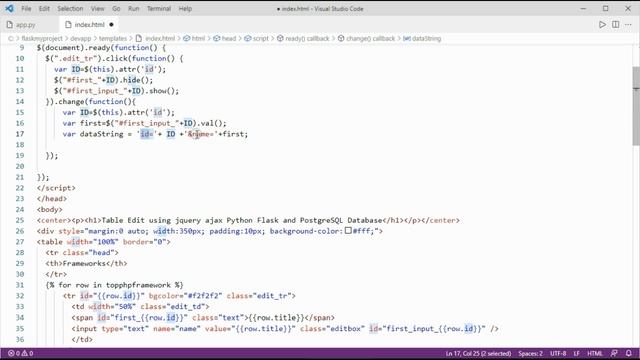Image resolution: width=640 pixels, height=360 pixels.
Task: Open the Help menu
Action: pyautogui.click(x=185, y=9)
